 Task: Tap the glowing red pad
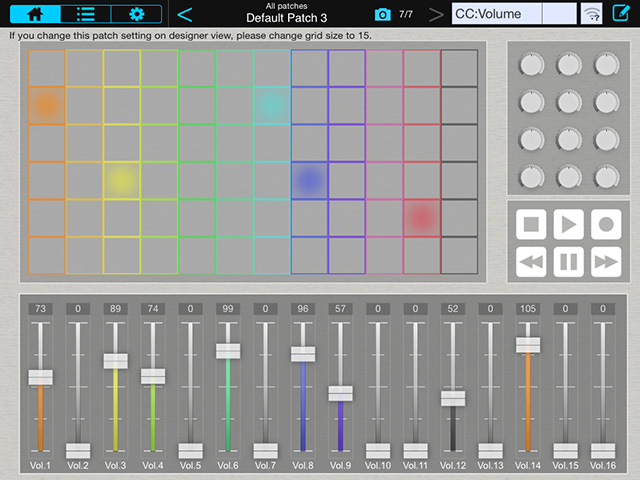[422, 218]
